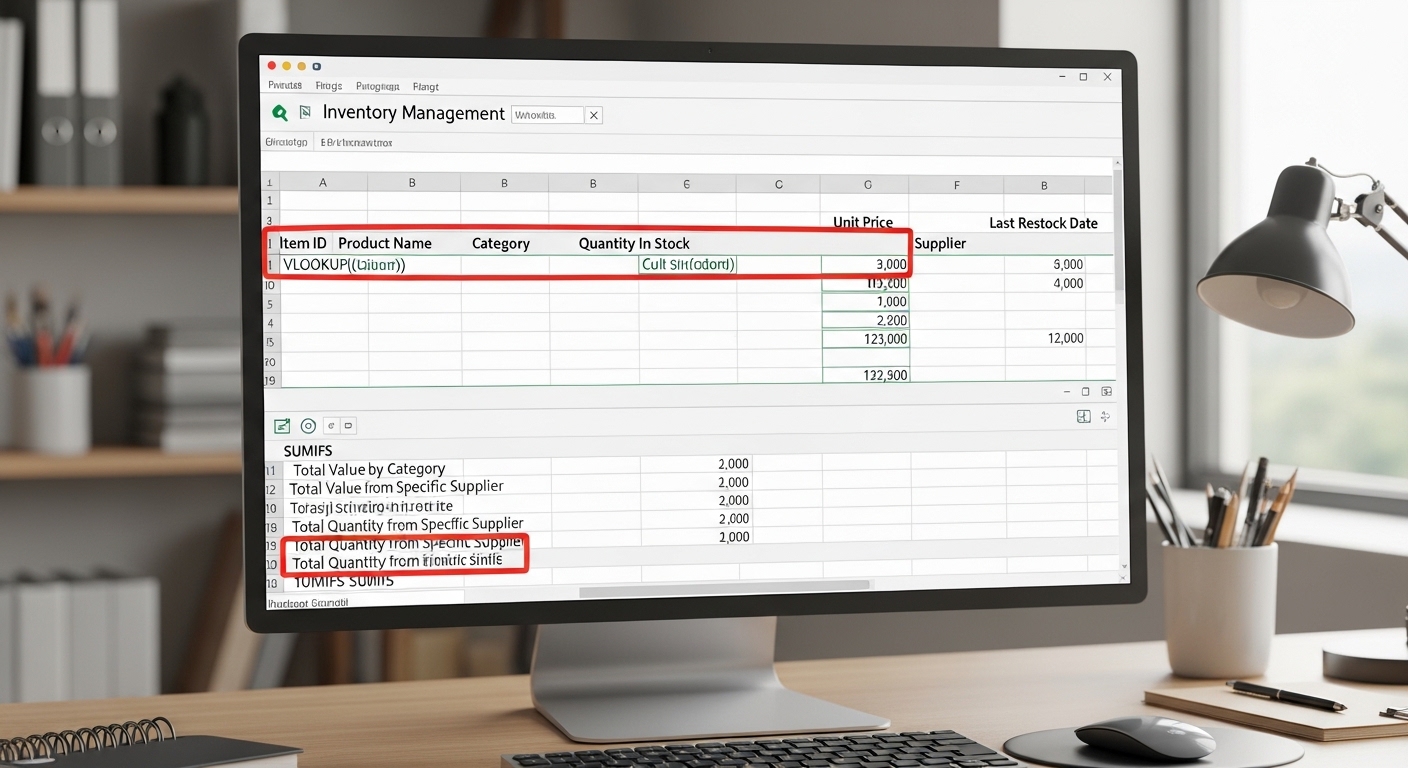Click the circular target icon above SUMIFS
1408x768 pixels.
point(308,426)
